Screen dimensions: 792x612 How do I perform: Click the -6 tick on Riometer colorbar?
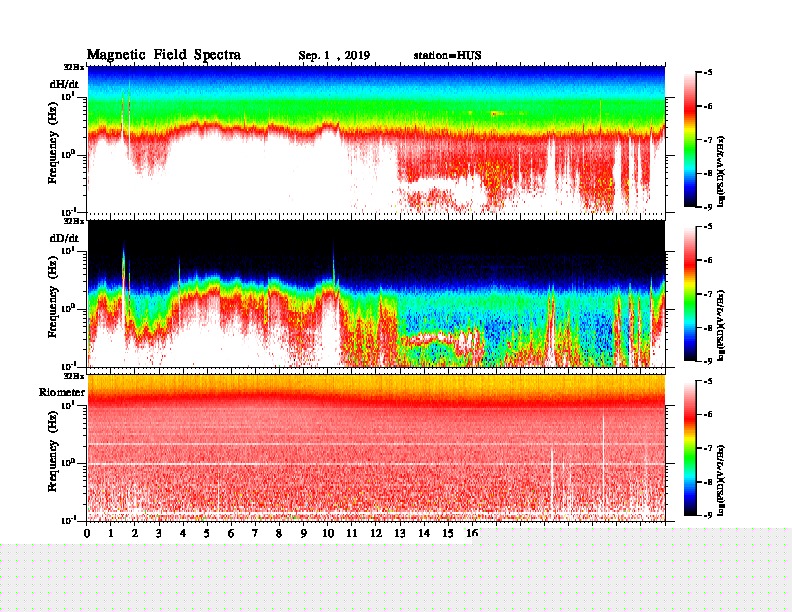[708, 415]
